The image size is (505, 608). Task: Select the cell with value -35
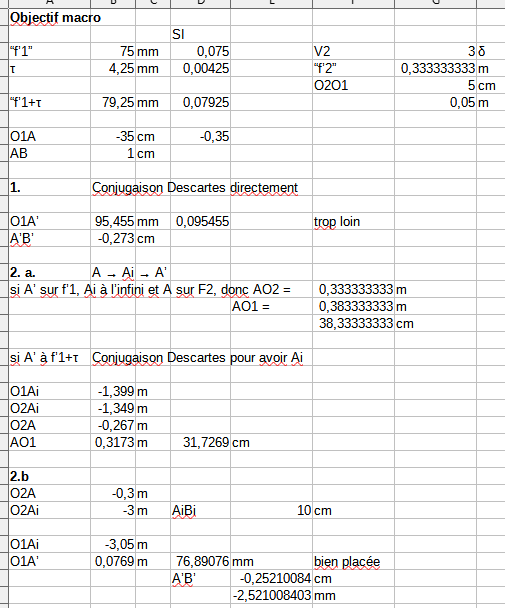(113, 136)
